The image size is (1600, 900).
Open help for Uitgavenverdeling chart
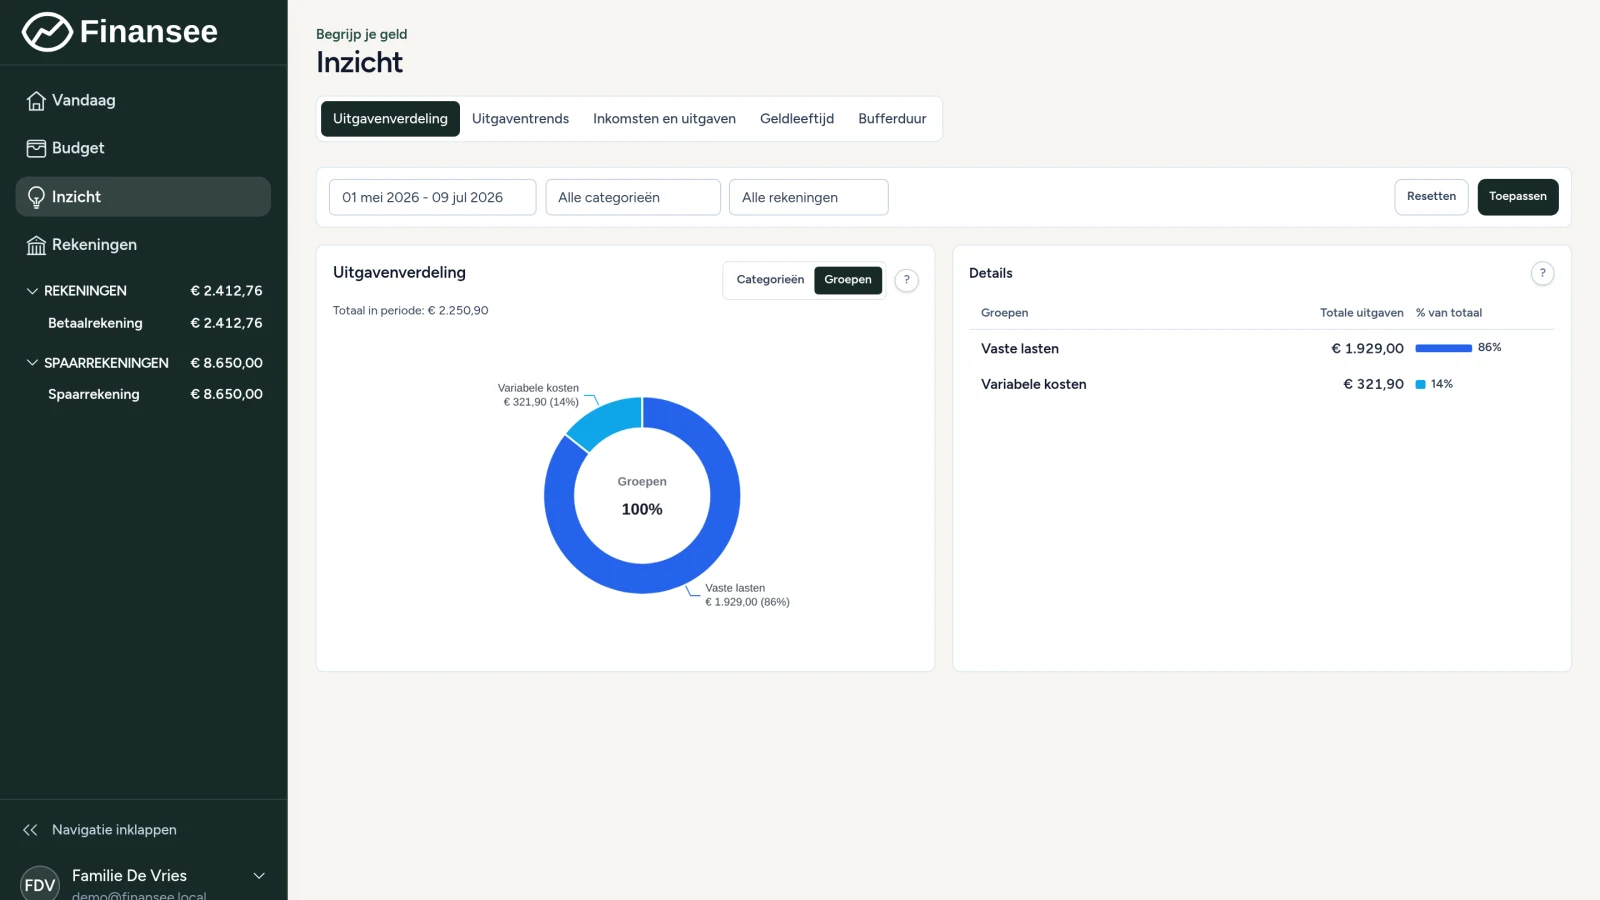point(906,280)
